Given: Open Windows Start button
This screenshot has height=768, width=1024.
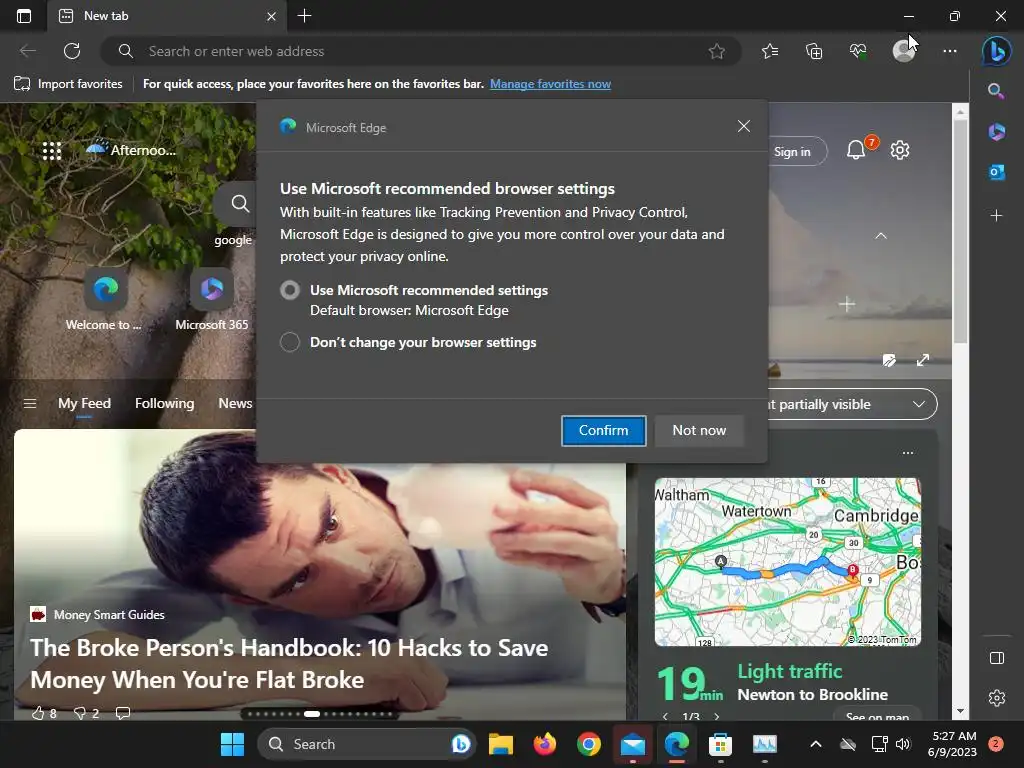Looking at the screenshot, I should click(x=232, y=744).
